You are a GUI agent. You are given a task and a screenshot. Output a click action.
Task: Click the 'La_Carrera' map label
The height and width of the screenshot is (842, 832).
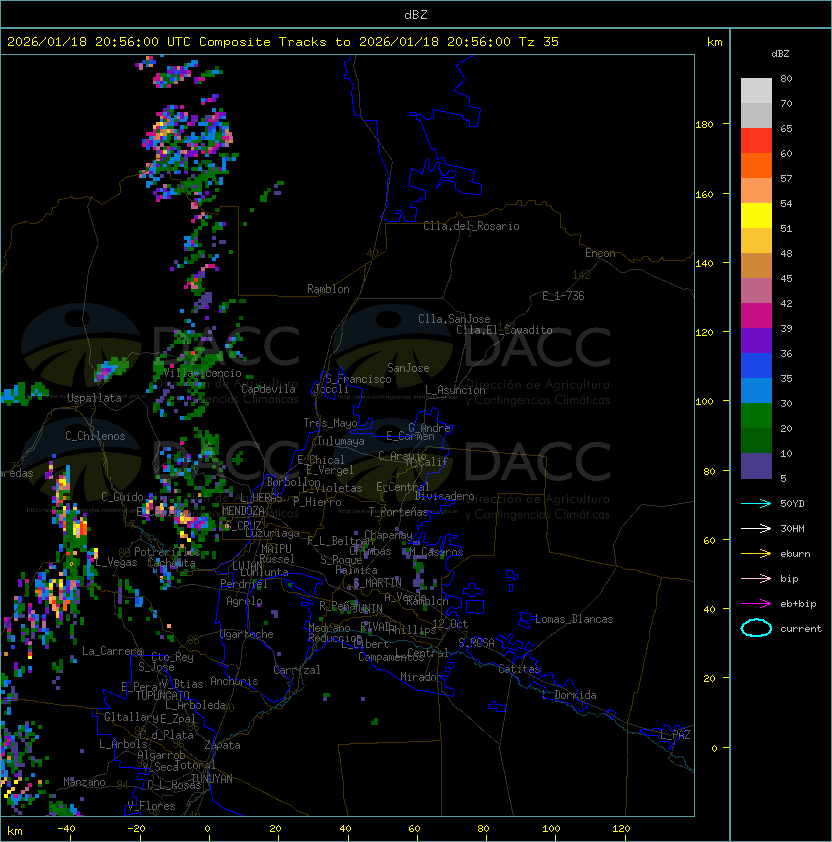coord(112,651)
